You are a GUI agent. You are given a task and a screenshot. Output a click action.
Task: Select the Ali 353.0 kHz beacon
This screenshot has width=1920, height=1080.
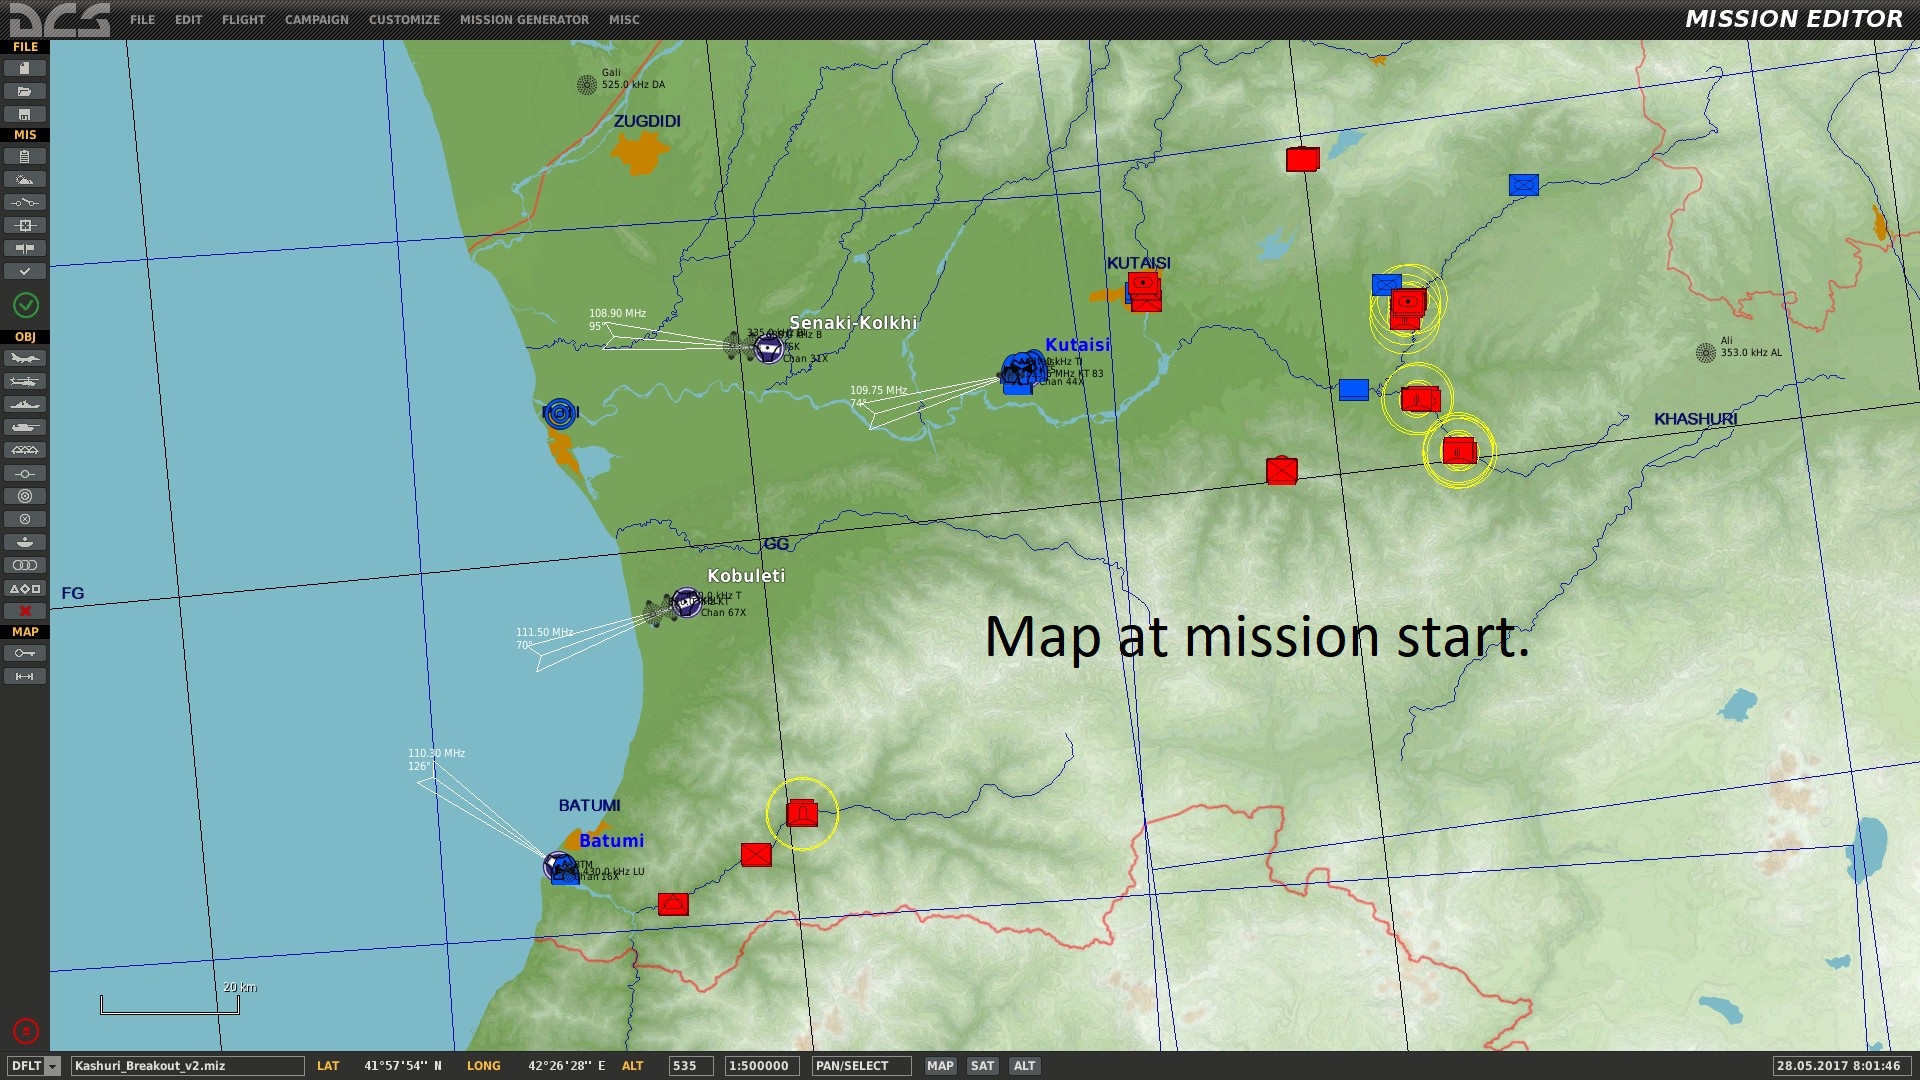(x=1706, y=352)
